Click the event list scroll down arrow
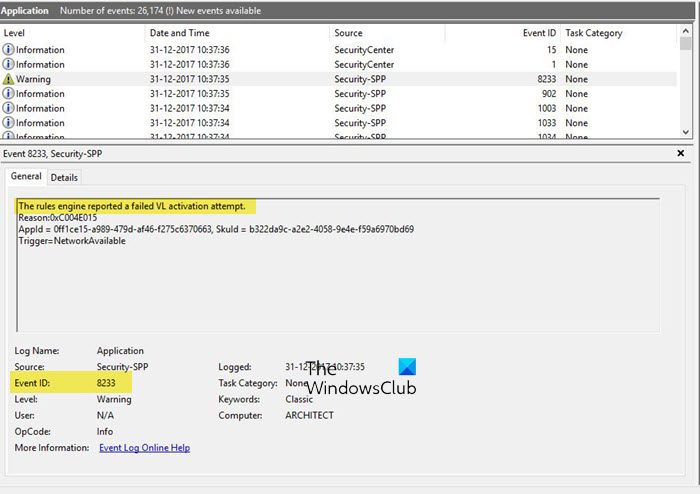 [x=686, y=132]
